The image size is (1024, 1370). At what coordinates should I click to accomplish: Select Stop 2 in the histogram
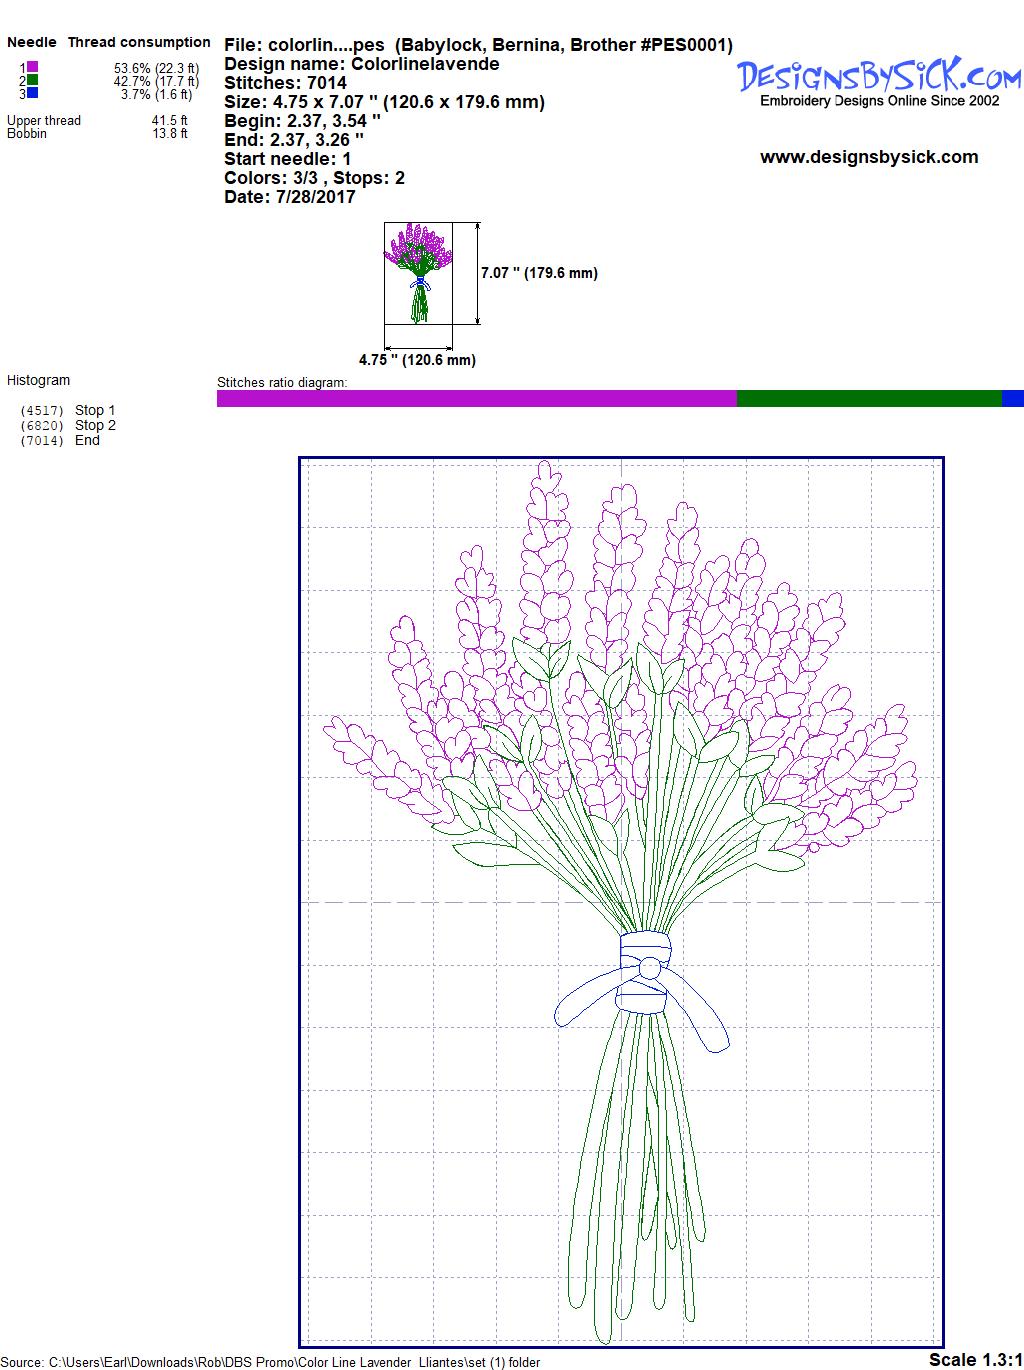[95, 425]
